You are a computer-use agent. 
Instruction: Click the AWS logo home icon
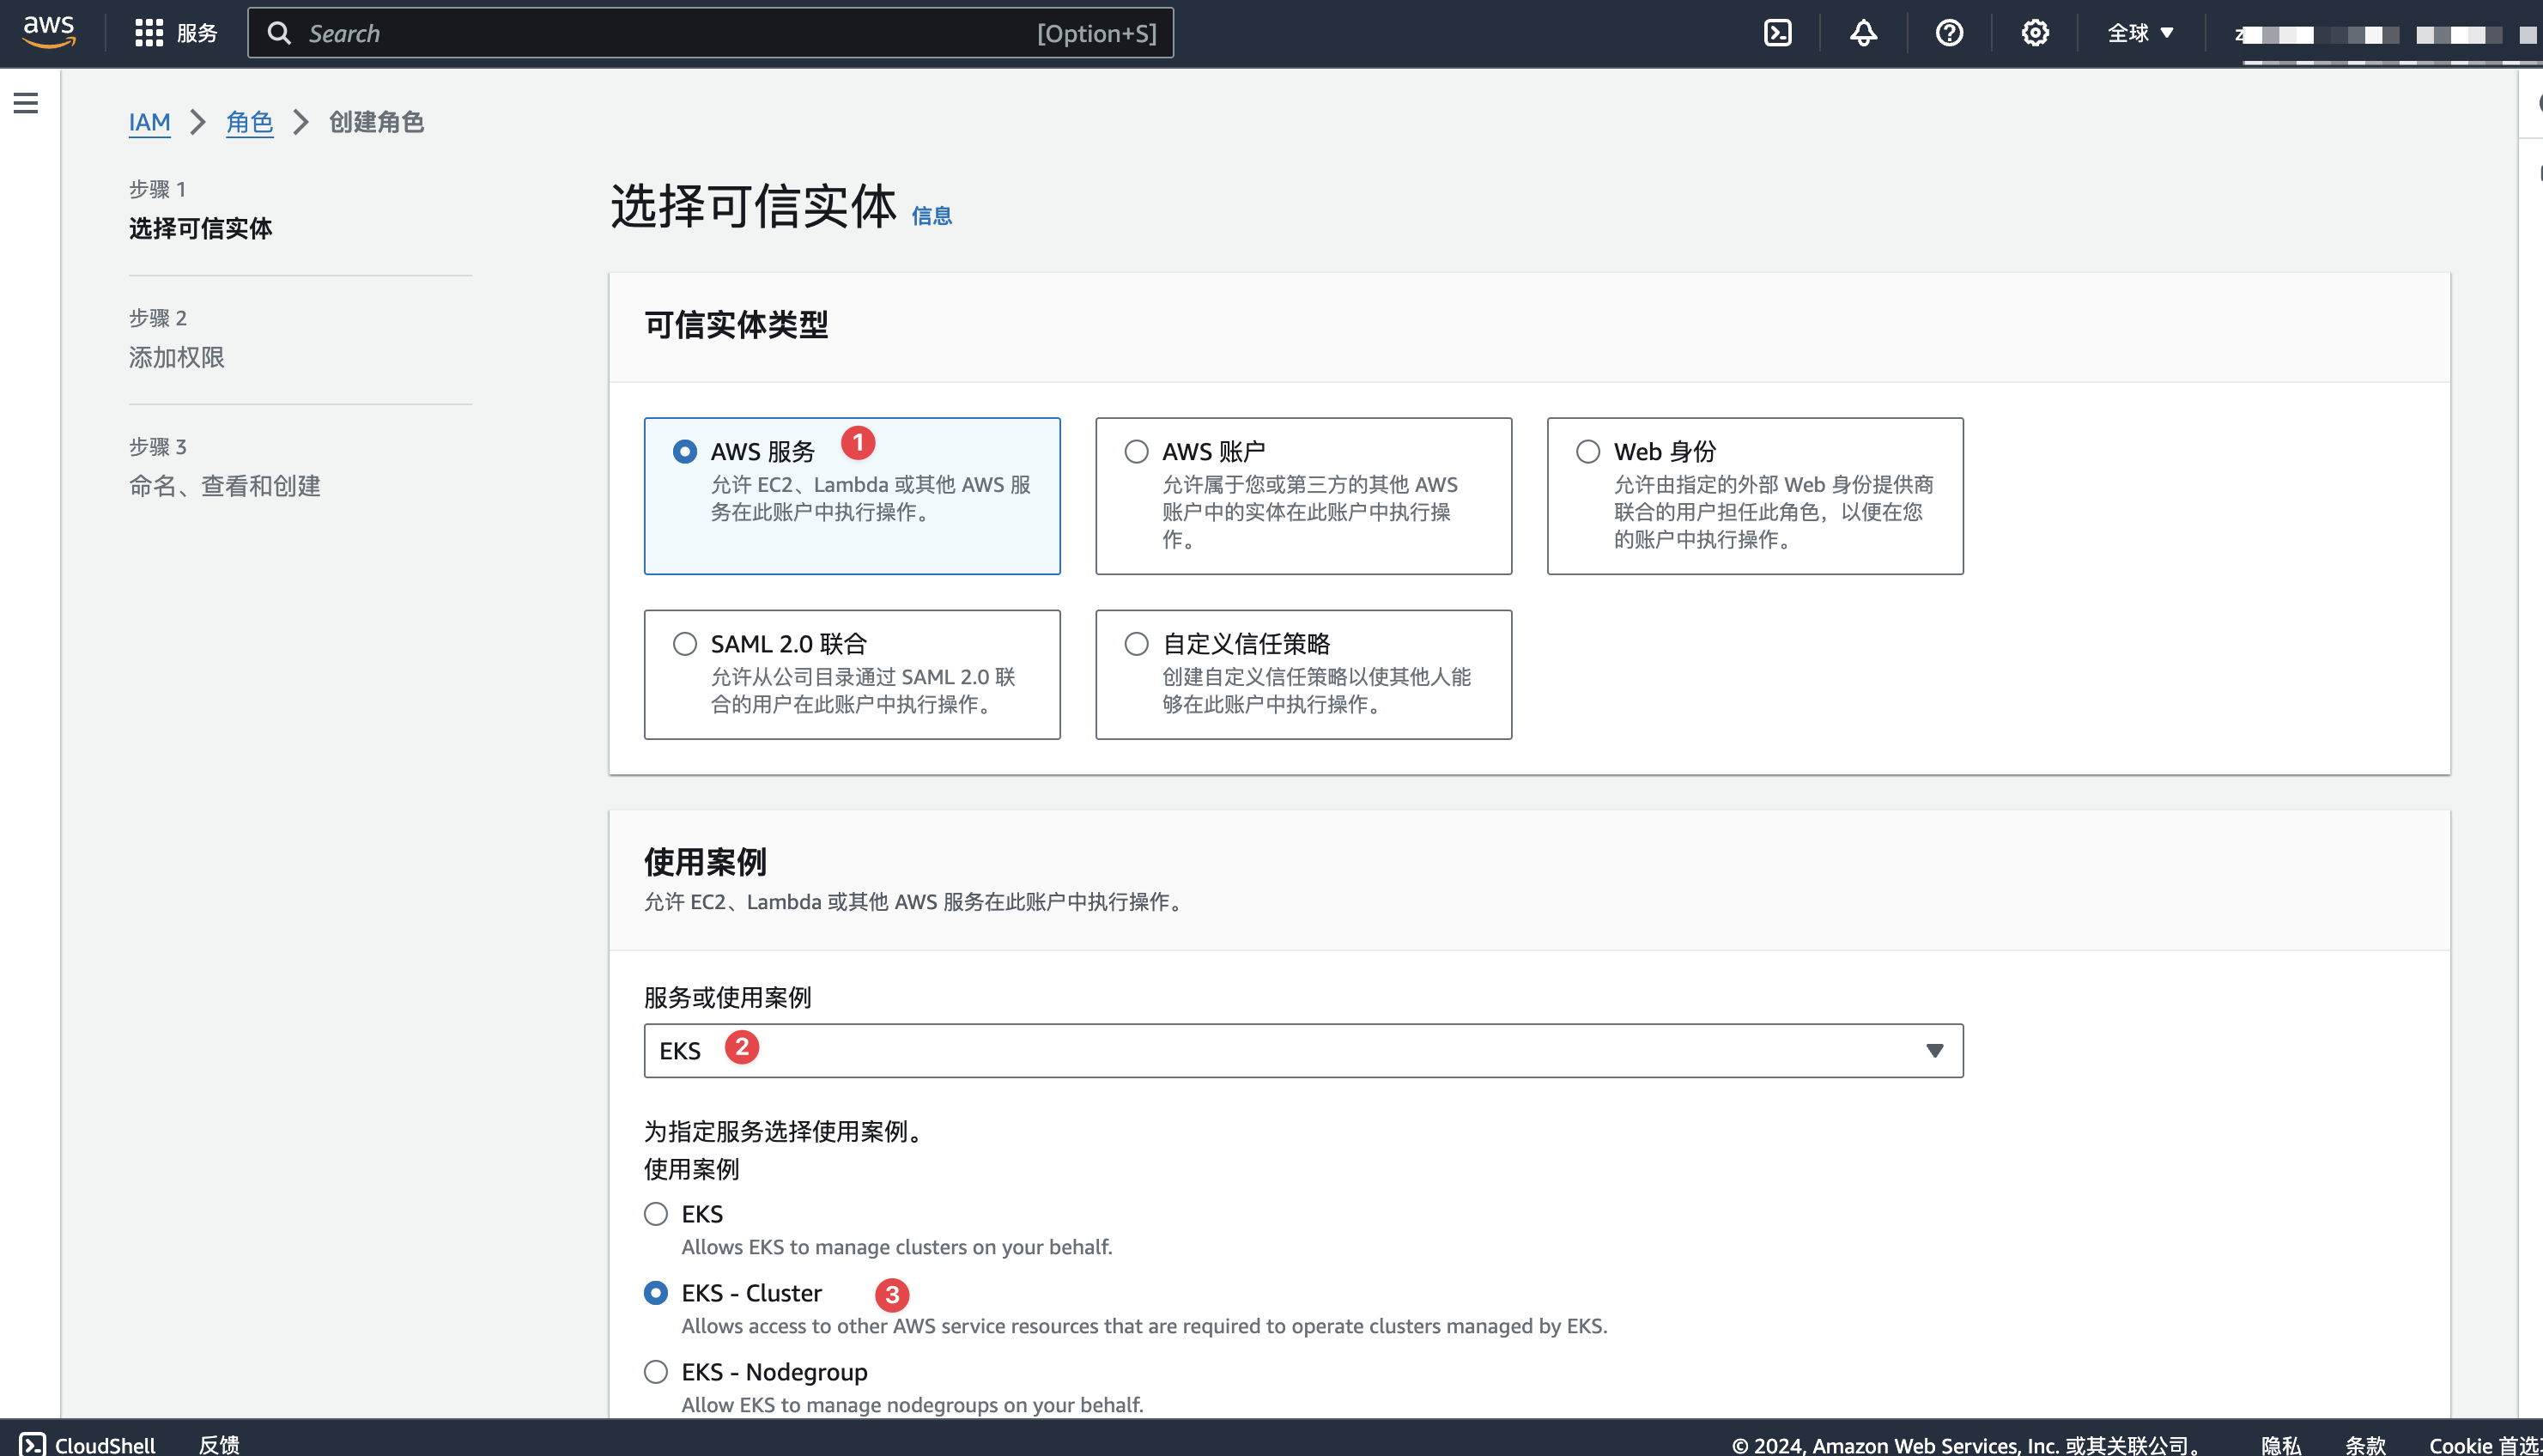pos(49,32)
